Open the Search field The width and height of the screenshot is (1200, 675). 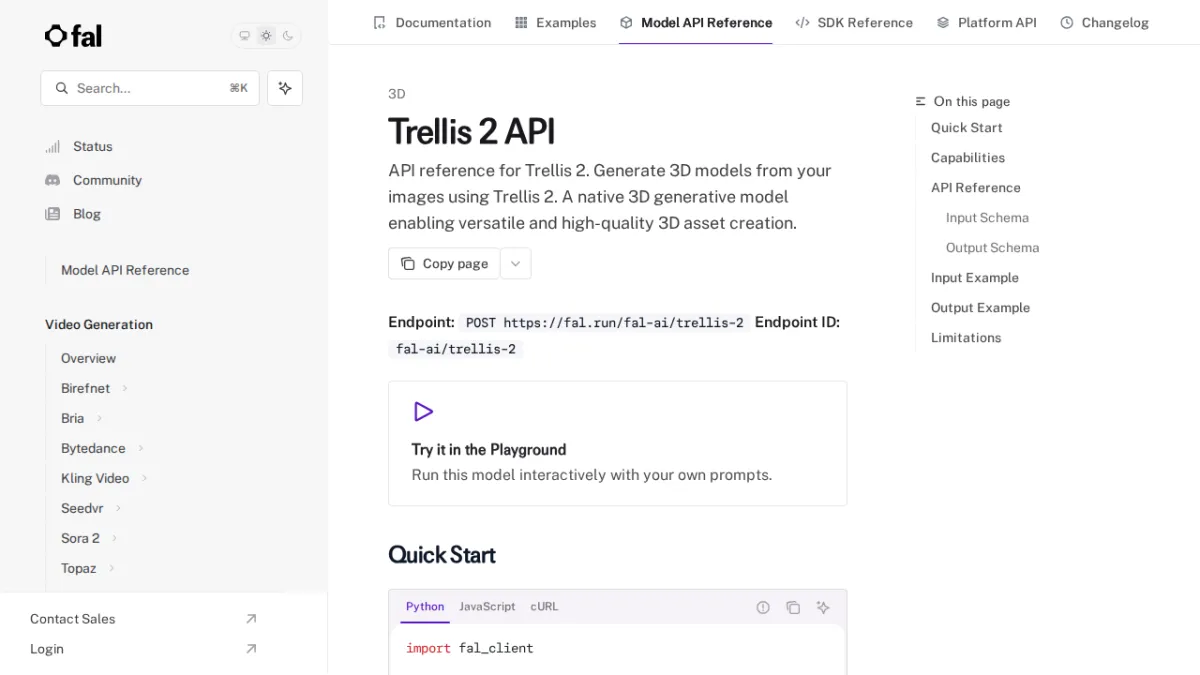(x=150, y=88)
